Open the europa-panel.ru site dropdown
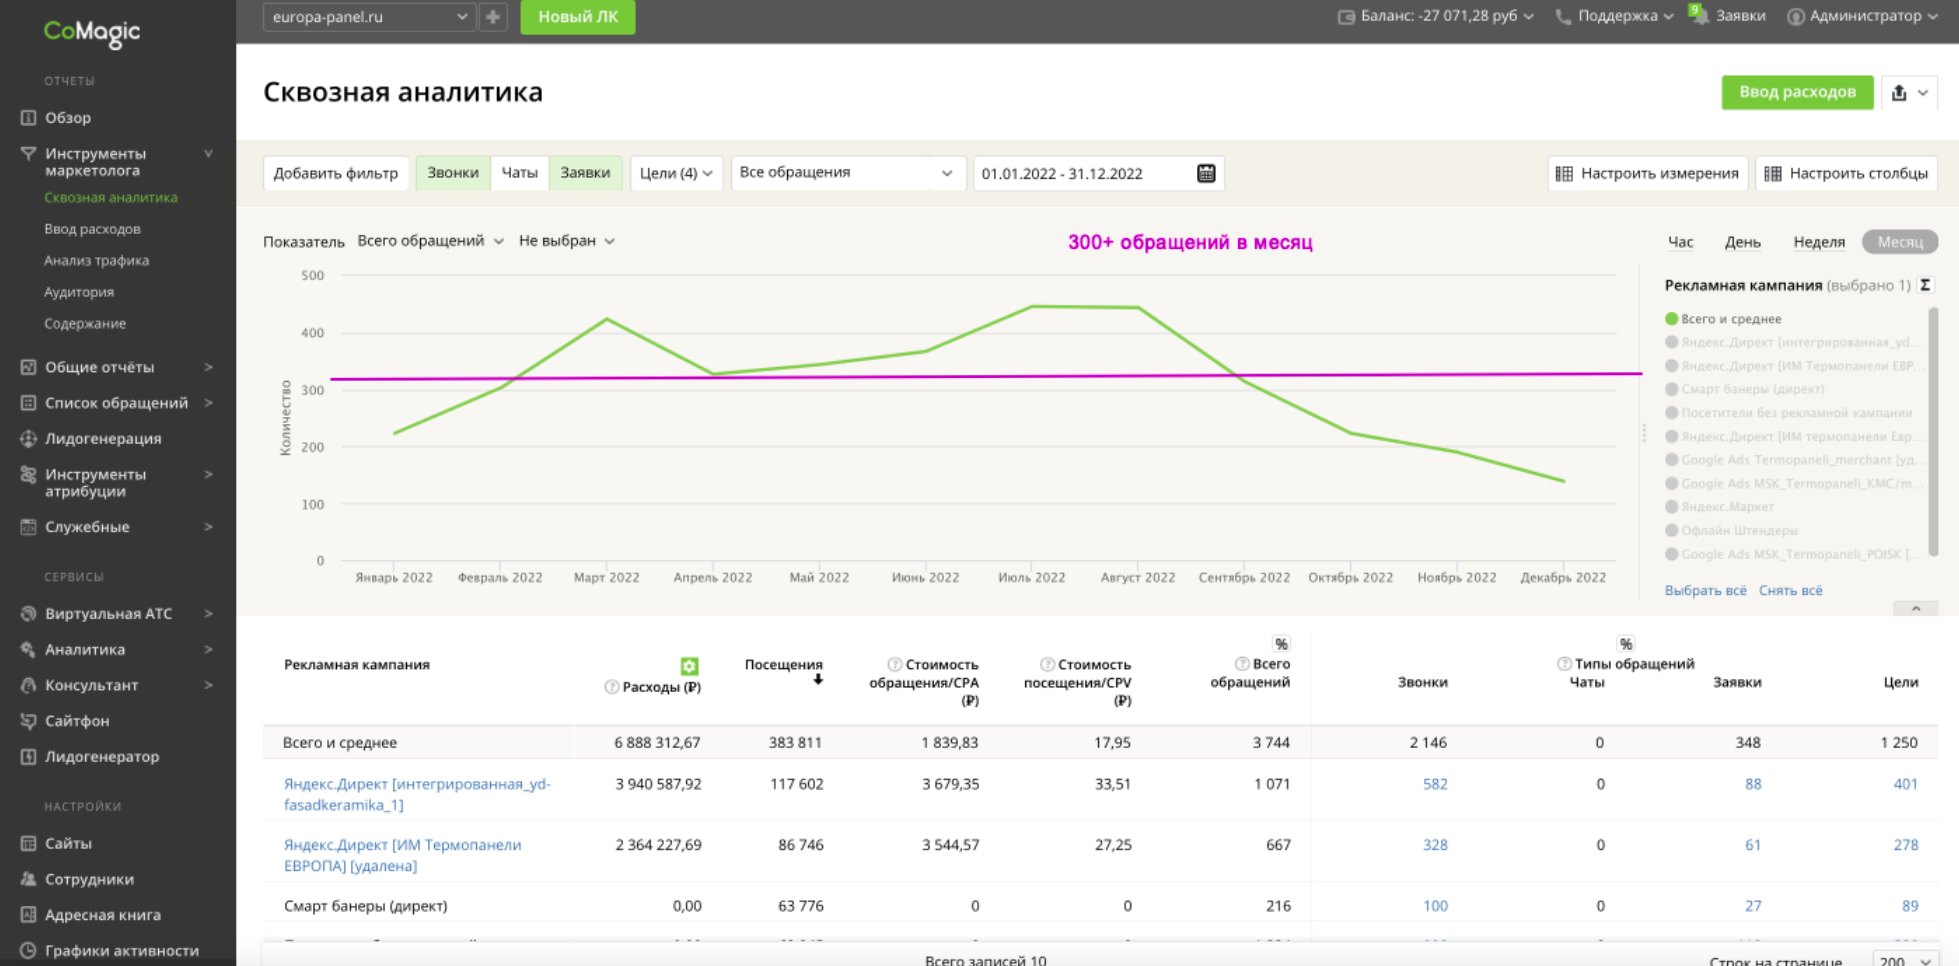This screenshot has height=966, width=1959. [x=368, y=17]
